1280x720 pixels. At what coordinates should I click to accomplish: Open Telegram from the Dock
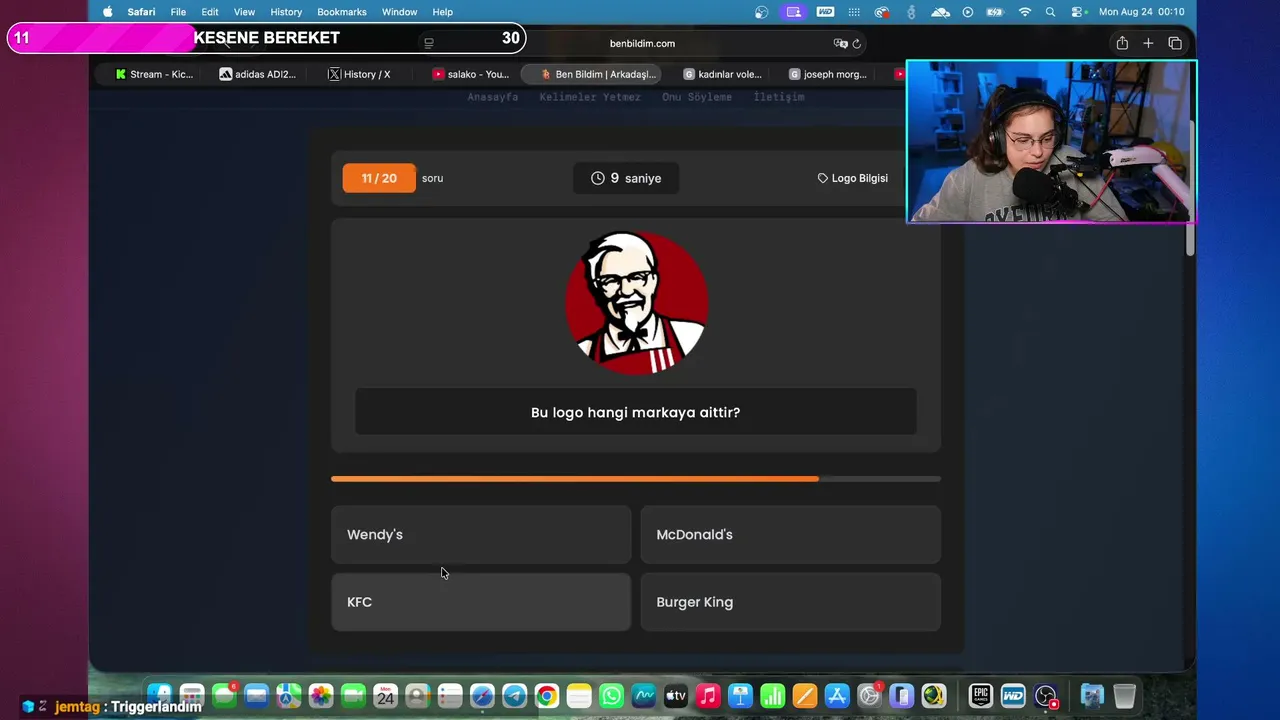[514, 696]
